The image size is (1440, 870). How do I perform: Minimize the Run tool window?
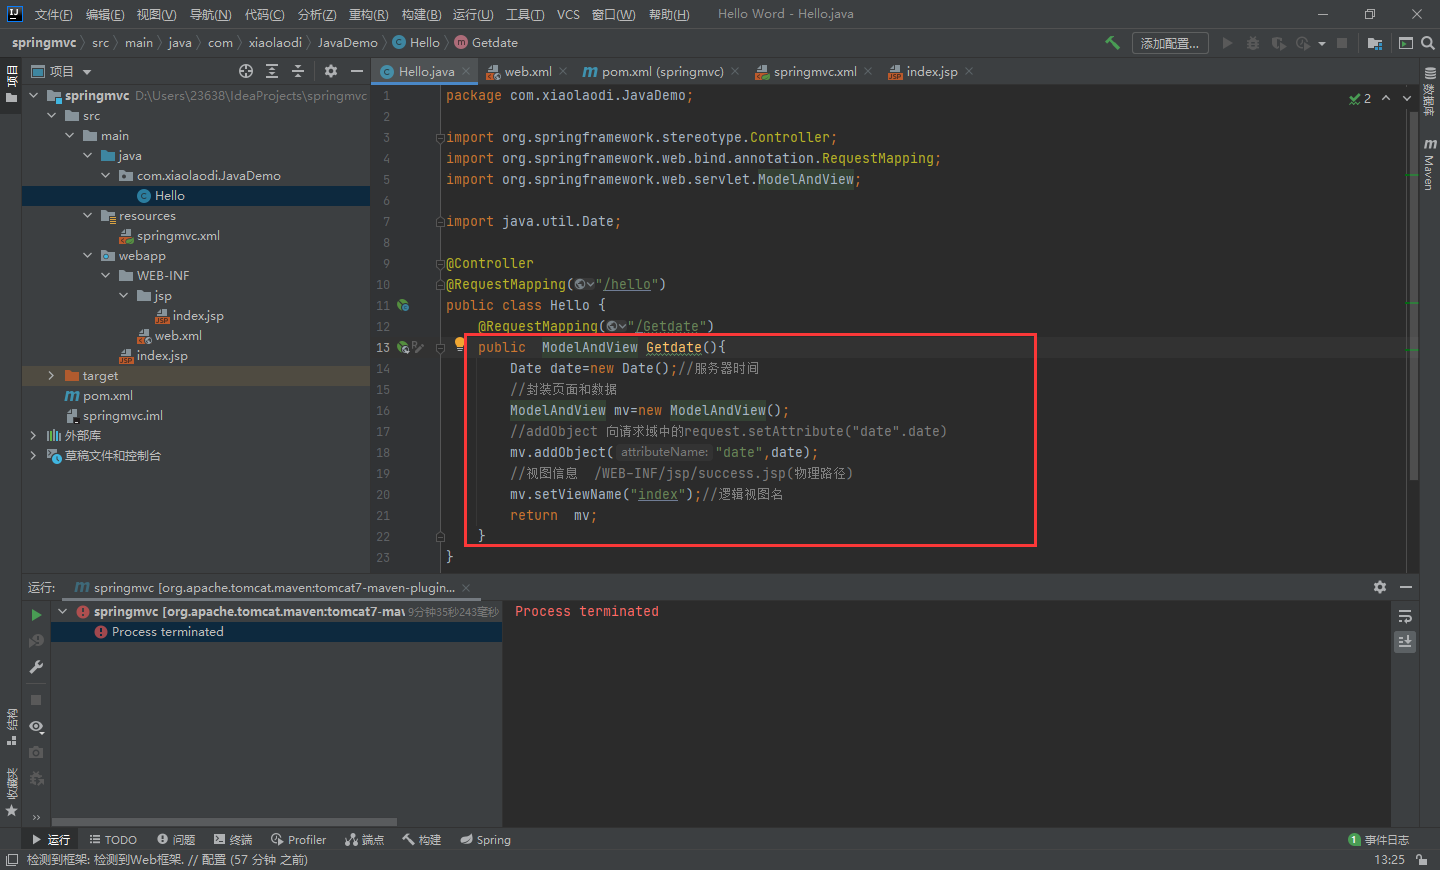1406,587
